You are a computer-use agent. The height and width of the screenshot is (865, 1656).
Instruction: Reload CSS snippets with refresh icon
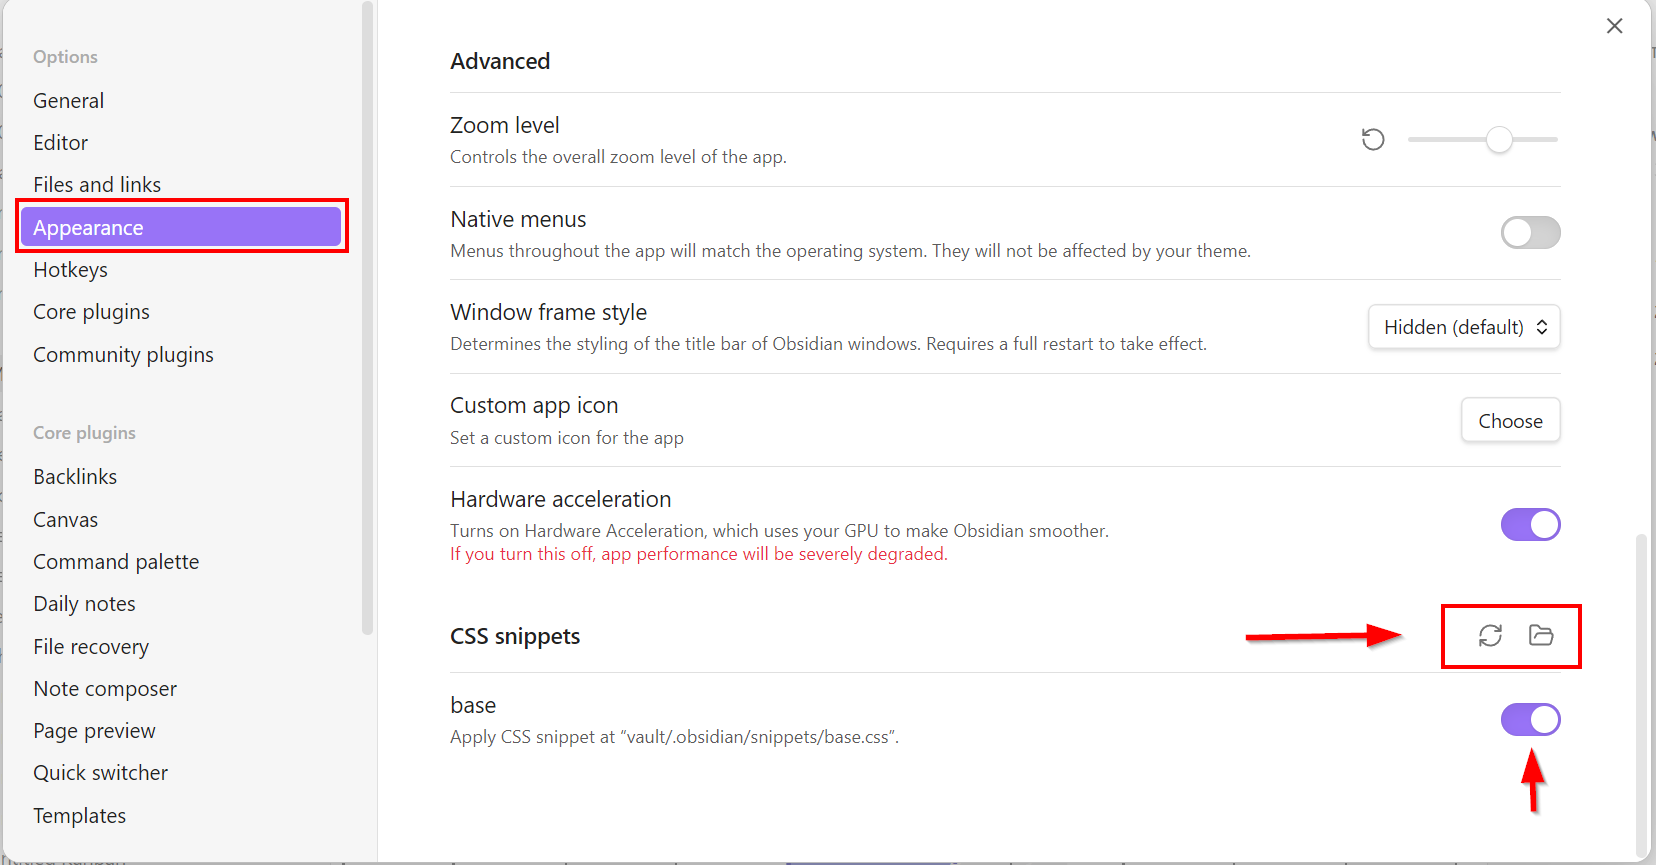(1490, 636)
